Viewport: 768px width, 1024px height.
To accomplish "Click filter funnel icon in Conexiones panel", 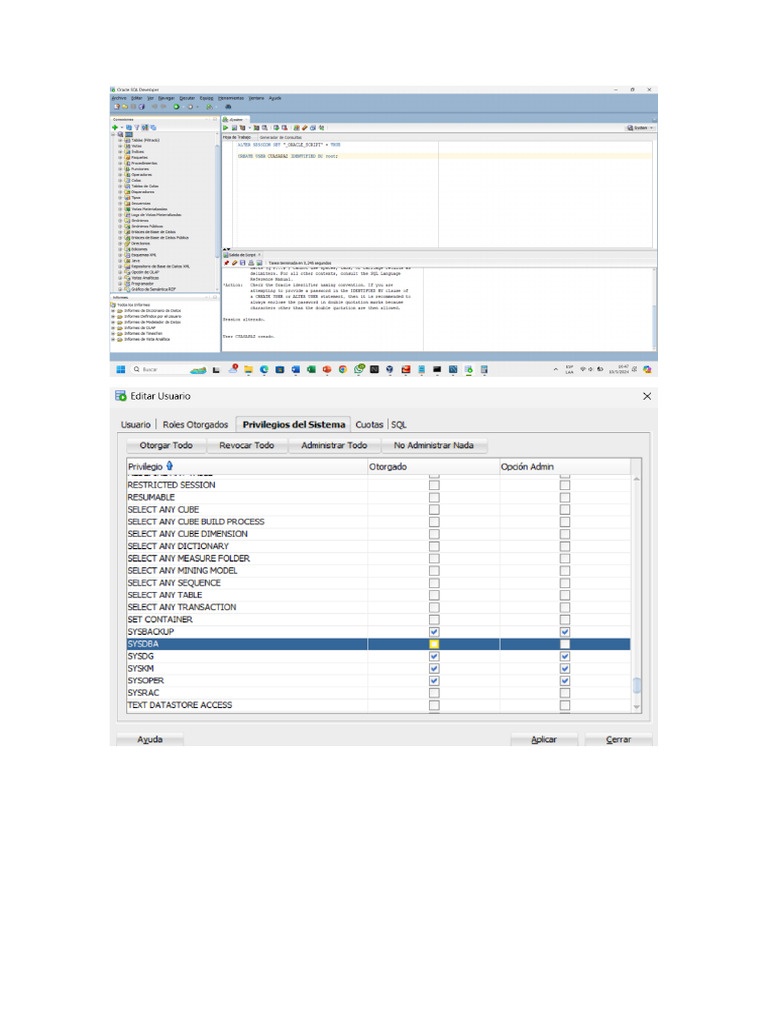I will tap(137, 128).
